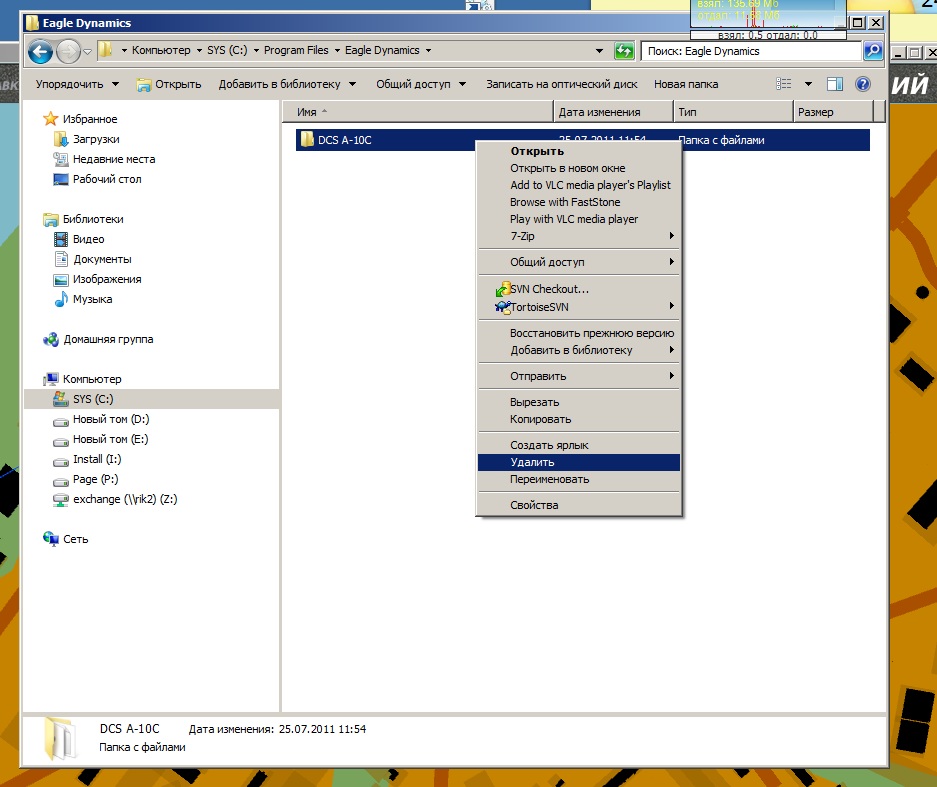
Task: Open the exchange (\\rik2) (Z:) network drive
Action: tap(115, 499)
